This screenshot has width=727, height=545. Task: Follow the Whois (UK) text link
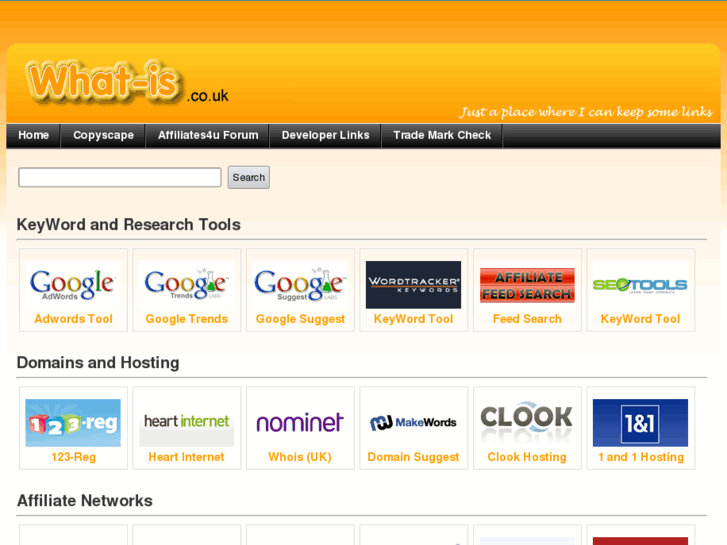tap(300, 457)
